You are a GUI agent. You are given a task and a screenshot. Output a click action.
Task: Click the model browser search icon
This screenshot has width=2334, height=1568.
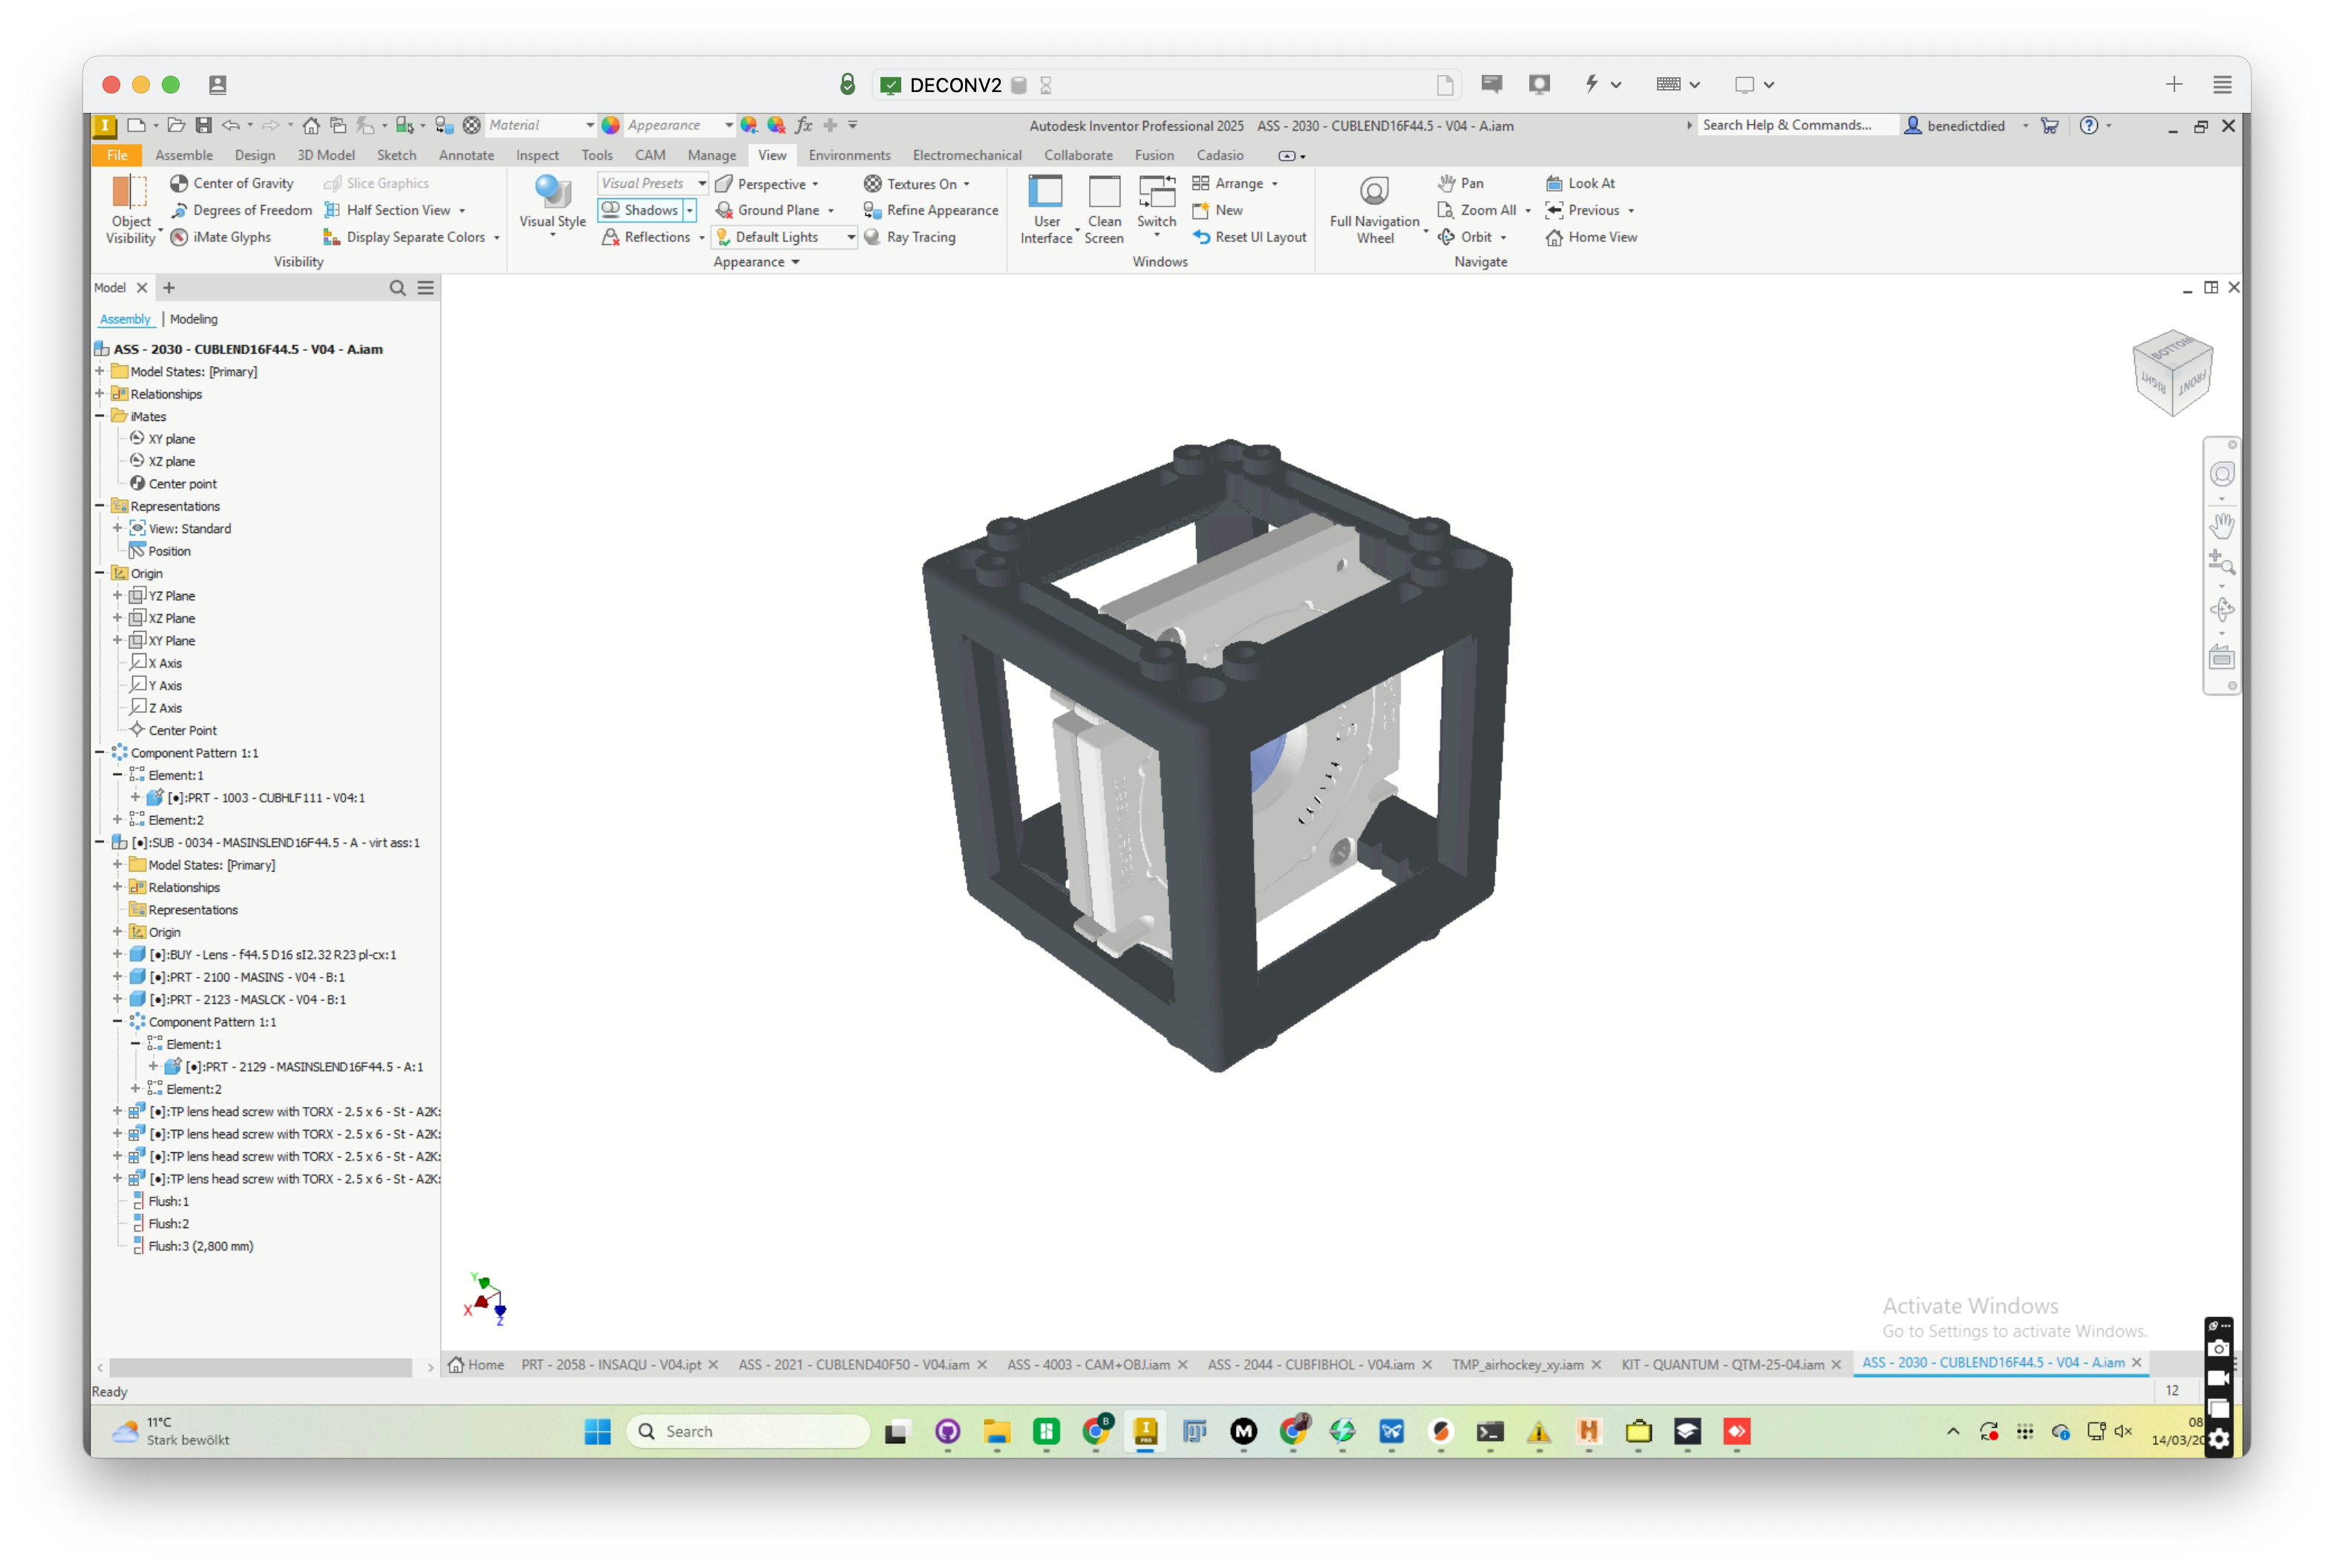coord(397,288)
